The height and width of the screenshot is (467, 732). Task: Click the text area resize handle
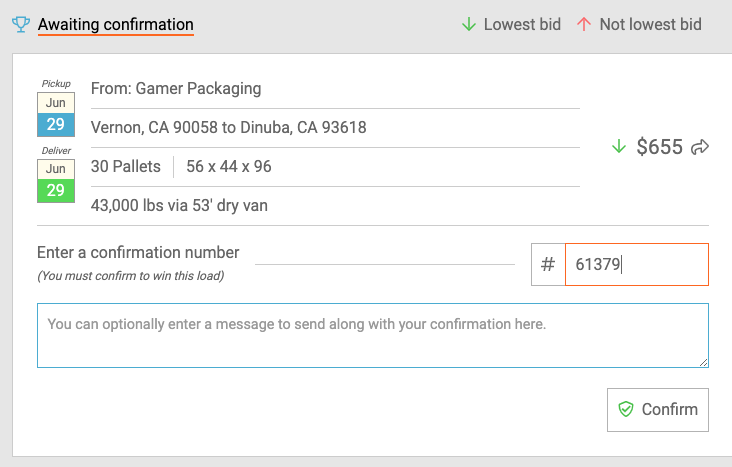[704, 362]
